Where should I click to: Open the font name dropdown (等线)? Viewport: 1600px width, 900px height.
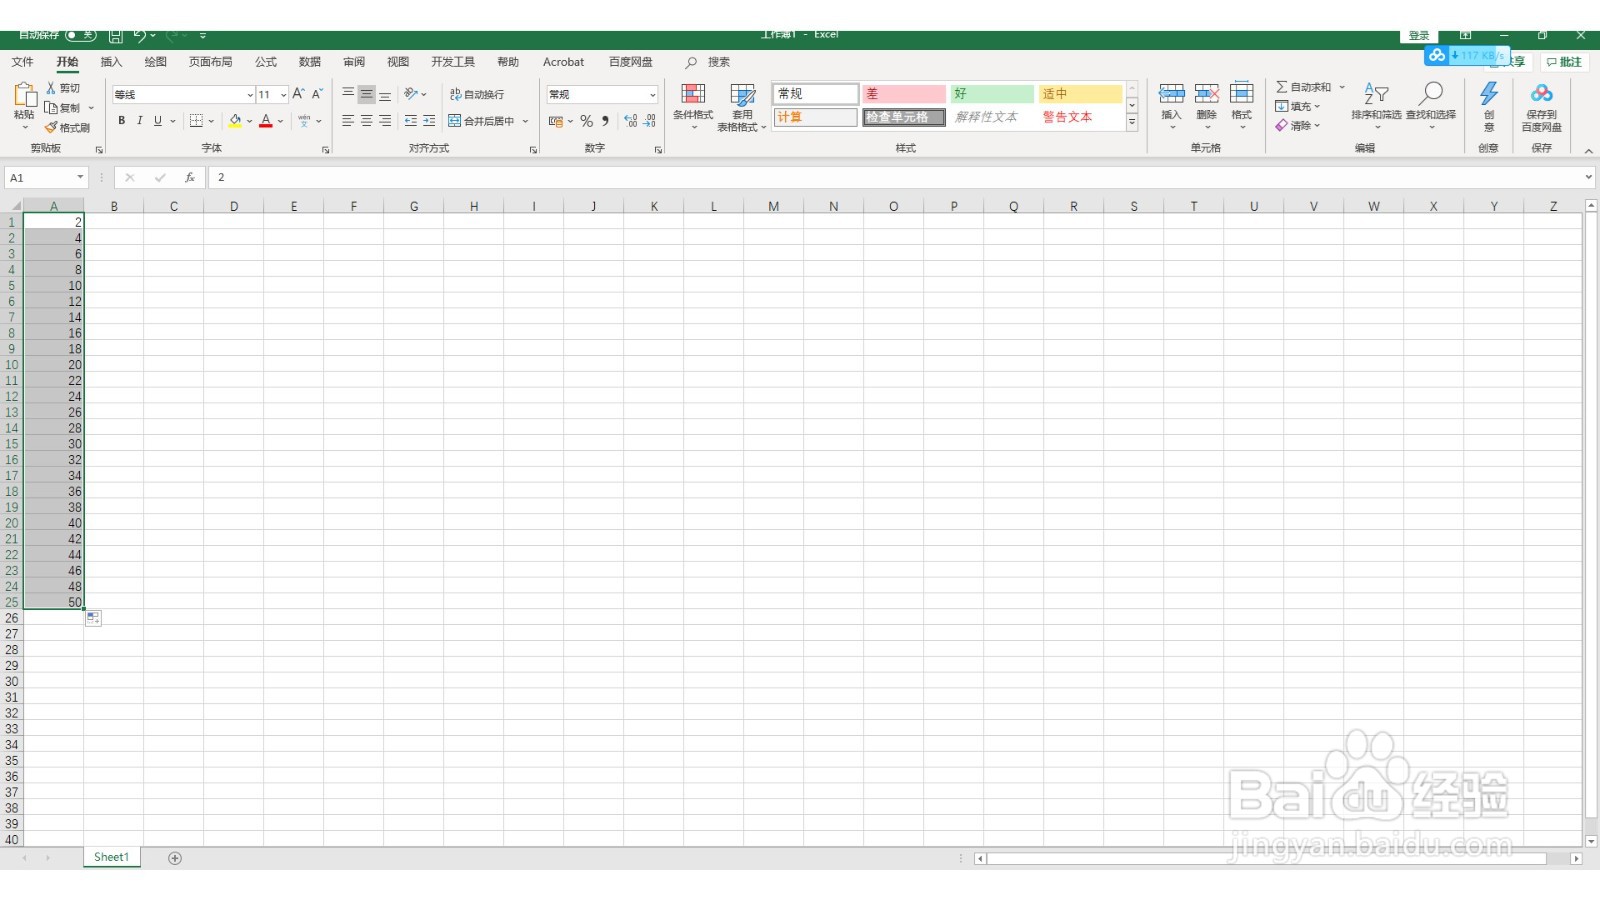tap(250, 95)
